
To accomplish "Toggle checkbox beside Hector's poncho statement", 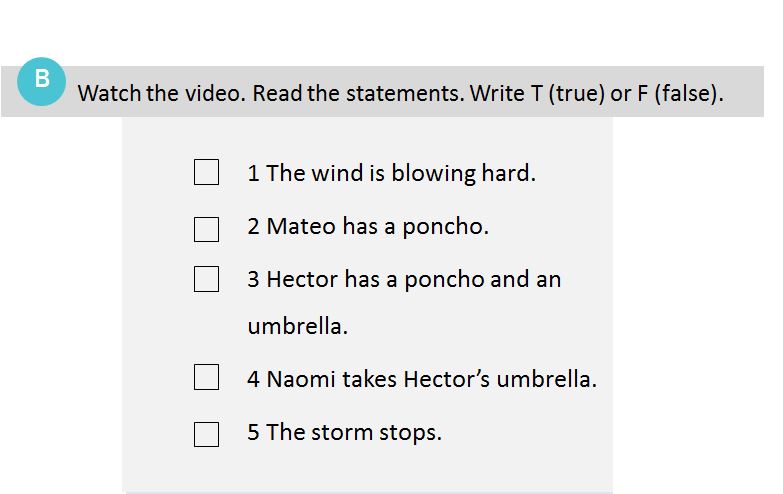I will click(x=206, y=280).
